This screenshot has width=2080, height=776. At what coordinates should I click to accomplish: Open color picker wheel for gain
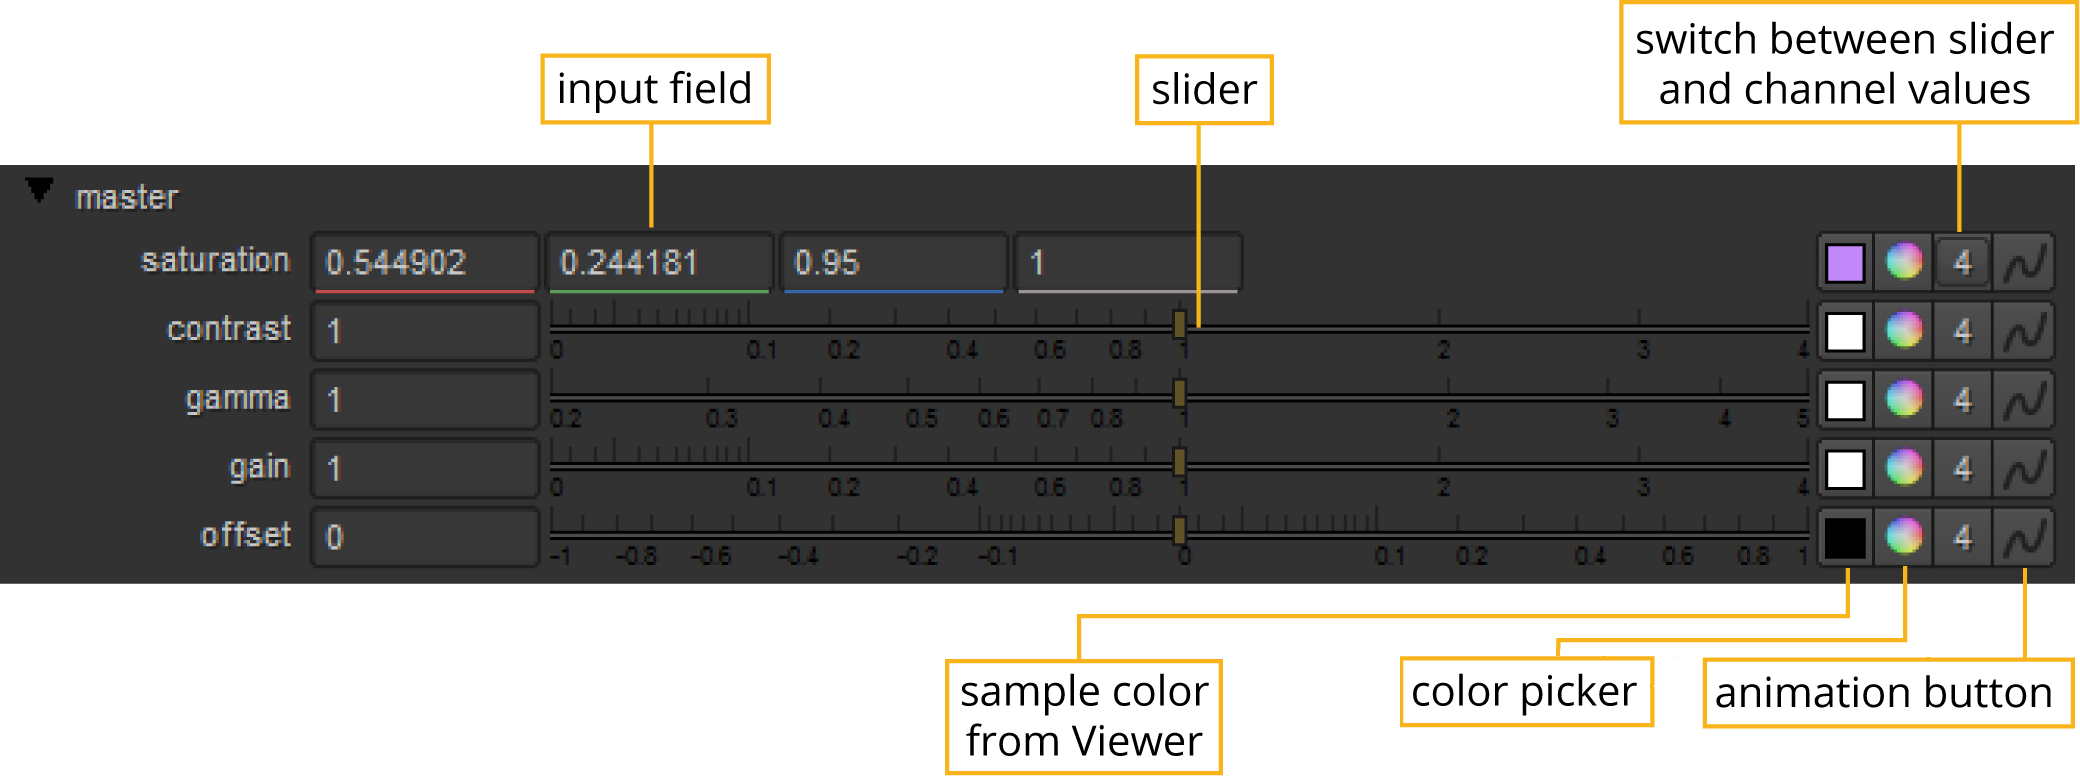tap(1903, 468)
